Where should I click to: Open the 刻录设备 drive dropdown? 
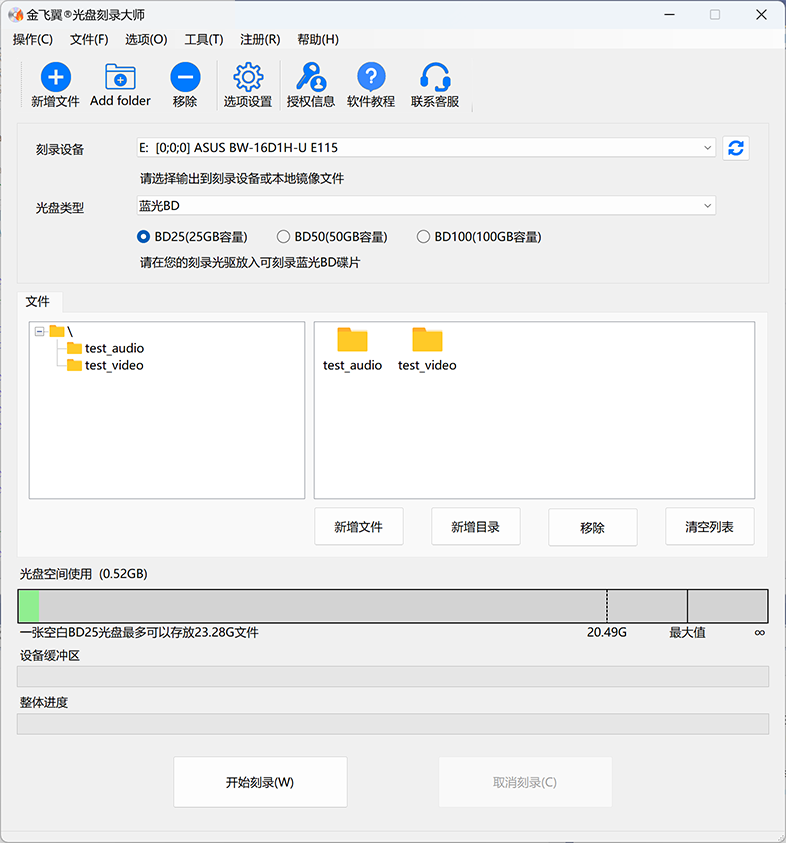426,147
